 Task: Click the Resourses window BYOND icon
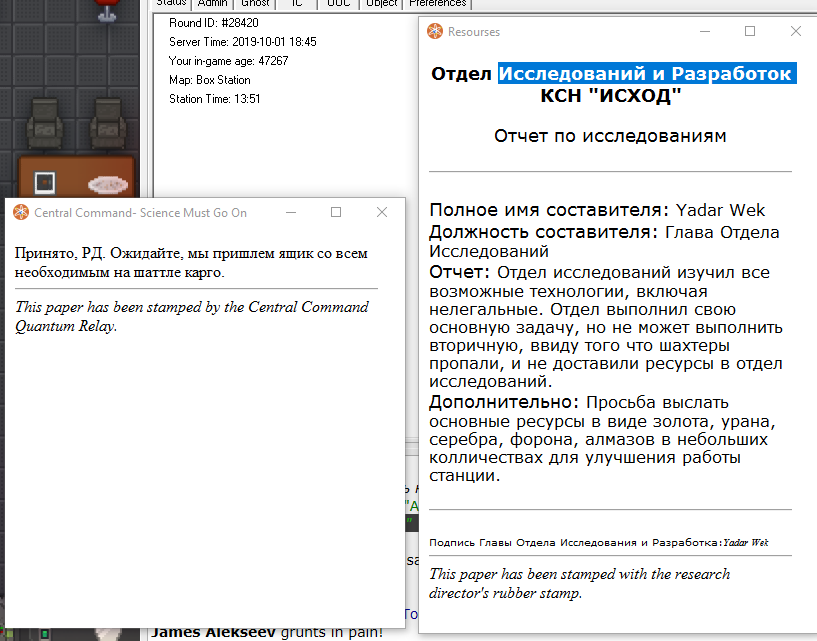[x=434, y=32]
